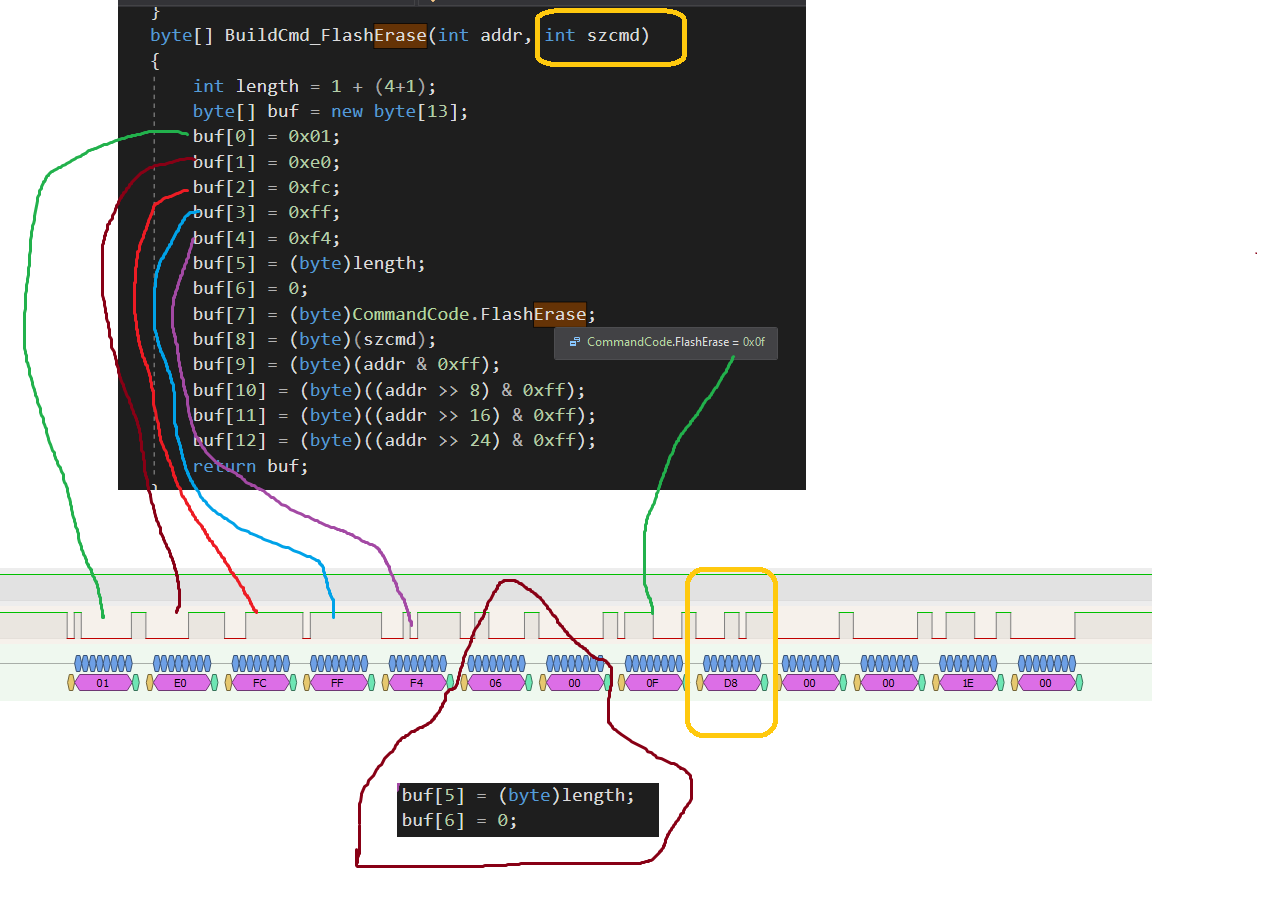Click the buf[10] line with 'addr >> 8'

click(x=390, y=390)
